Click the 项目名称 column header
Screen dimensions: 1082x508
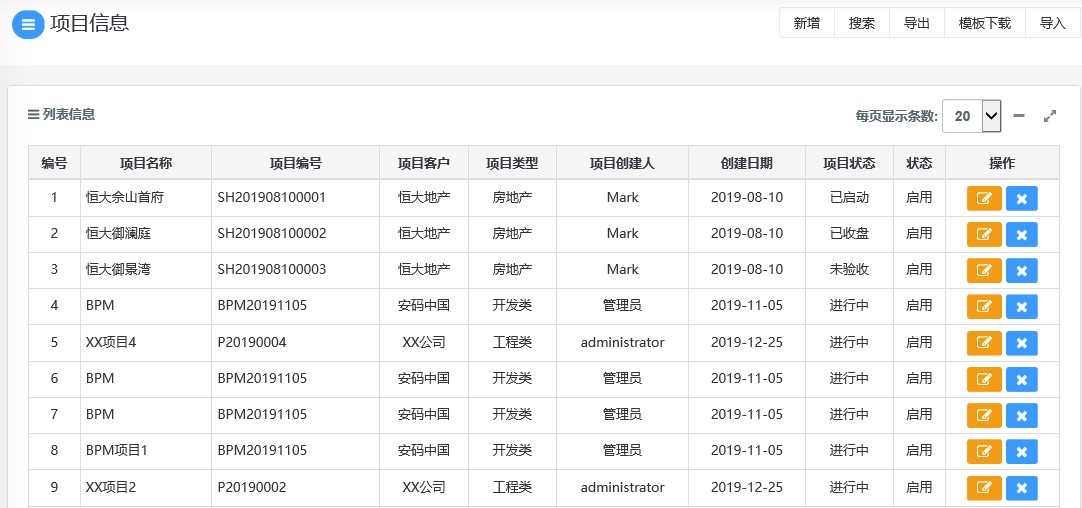[x=146, y=163]
